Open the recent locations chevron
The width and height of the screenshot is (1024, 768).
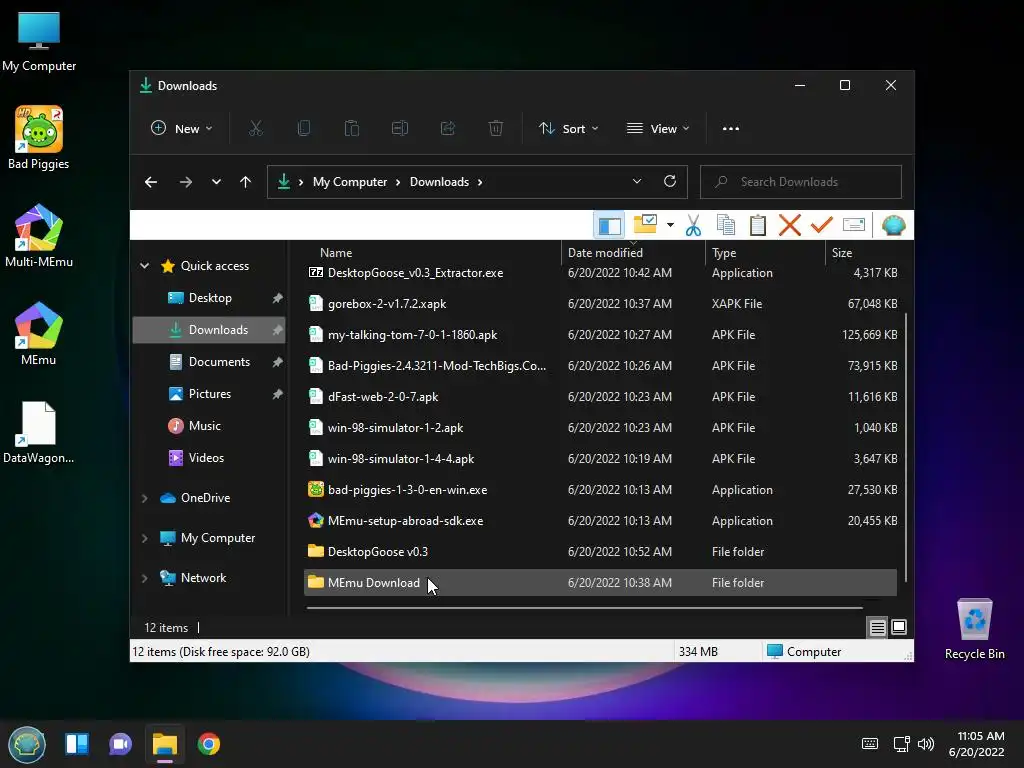pos(216,182)
